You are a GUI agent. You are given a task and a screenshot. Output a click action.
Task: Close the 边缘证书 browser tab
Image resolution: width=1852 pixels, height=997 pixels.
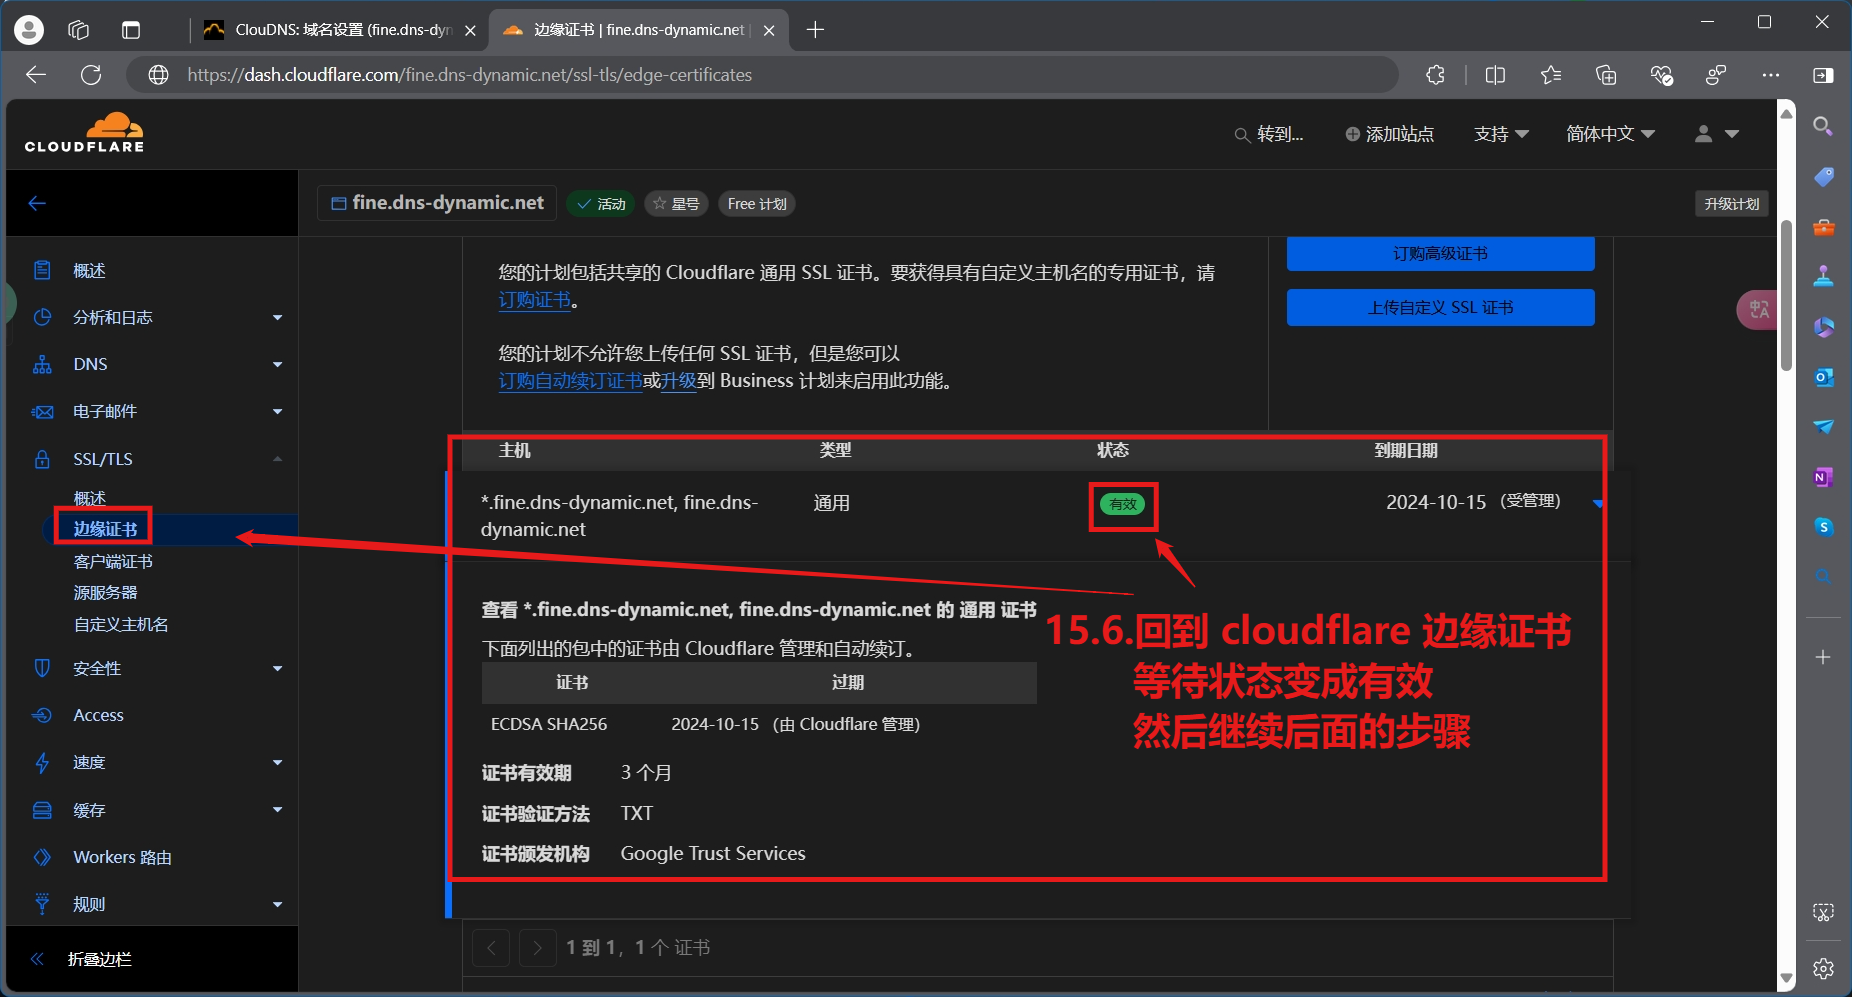point(768,30)
